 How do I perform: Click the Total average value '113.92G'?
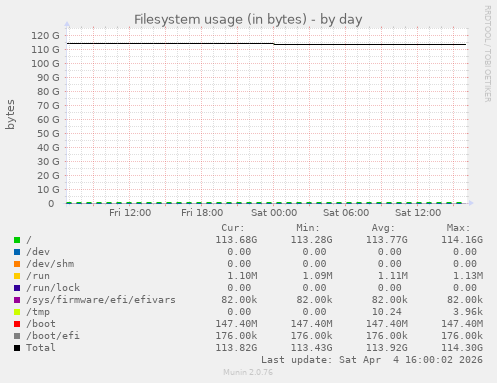pyautogui.click(x=387, y=348)
